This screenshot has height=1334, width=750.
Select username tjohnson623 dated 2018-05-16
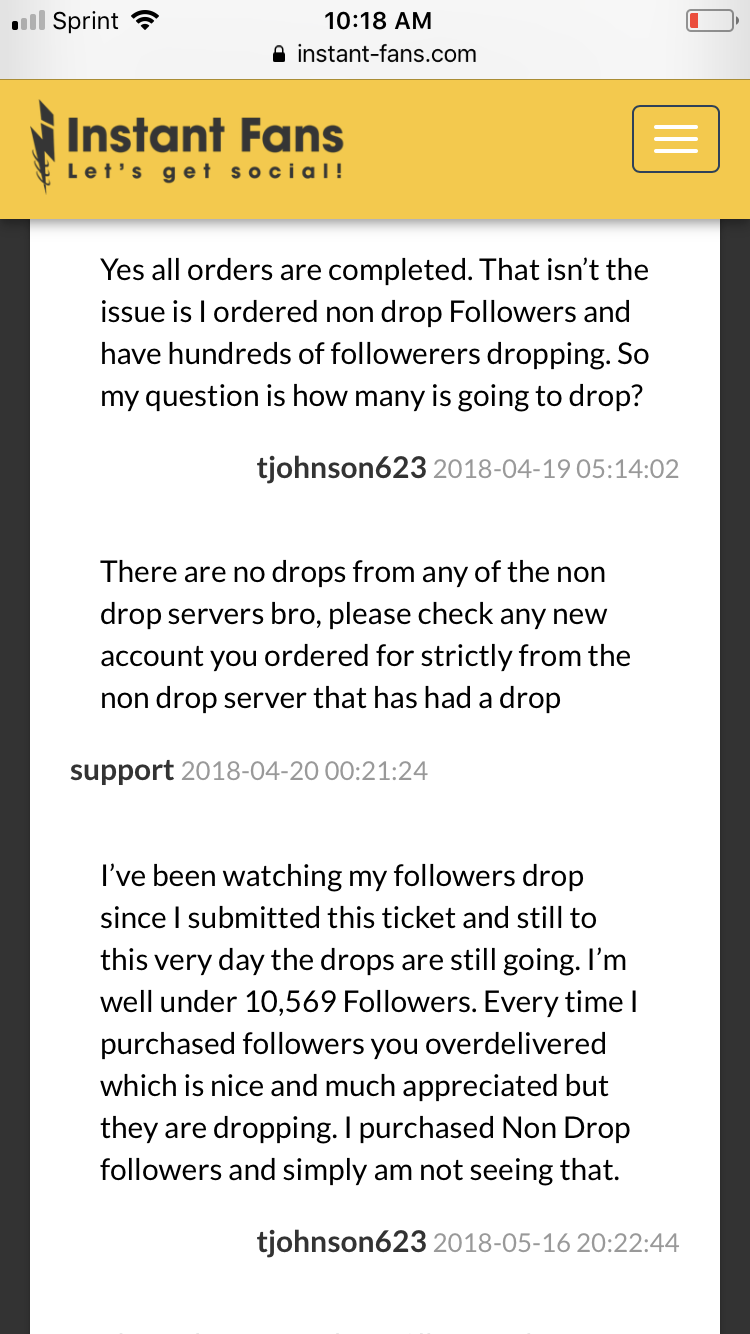pyautogui.click(x=342, y=1242)
